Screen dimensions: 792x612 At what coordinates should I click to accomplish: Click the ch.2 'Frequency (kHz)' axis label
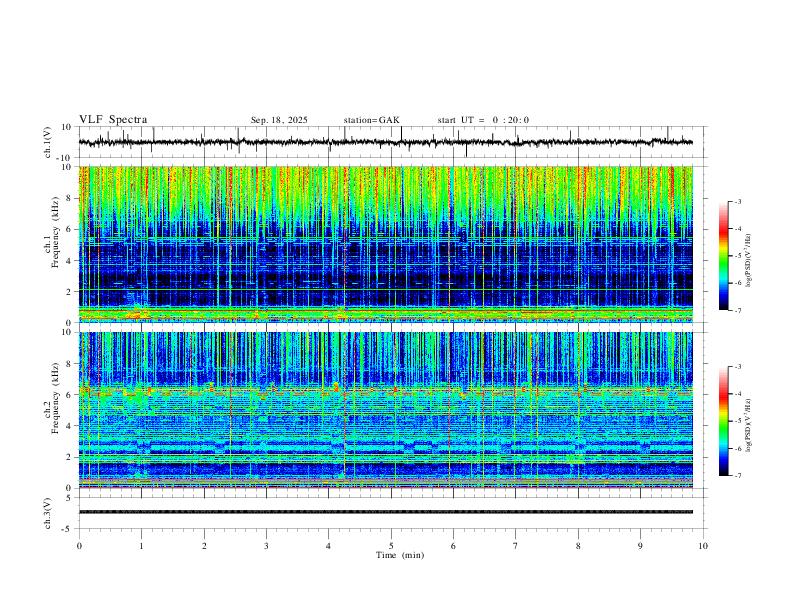point(55,398)
